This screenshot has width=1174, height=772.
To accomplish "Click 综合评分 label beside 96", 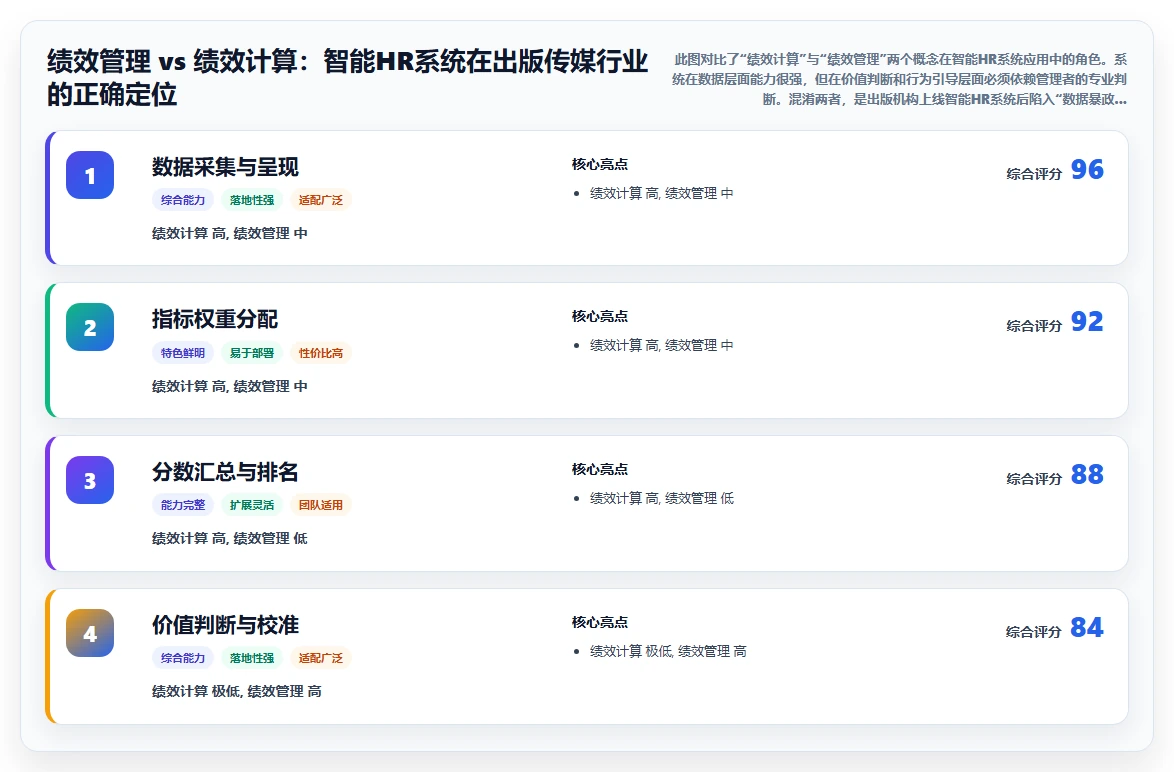I will point(1034,174).
